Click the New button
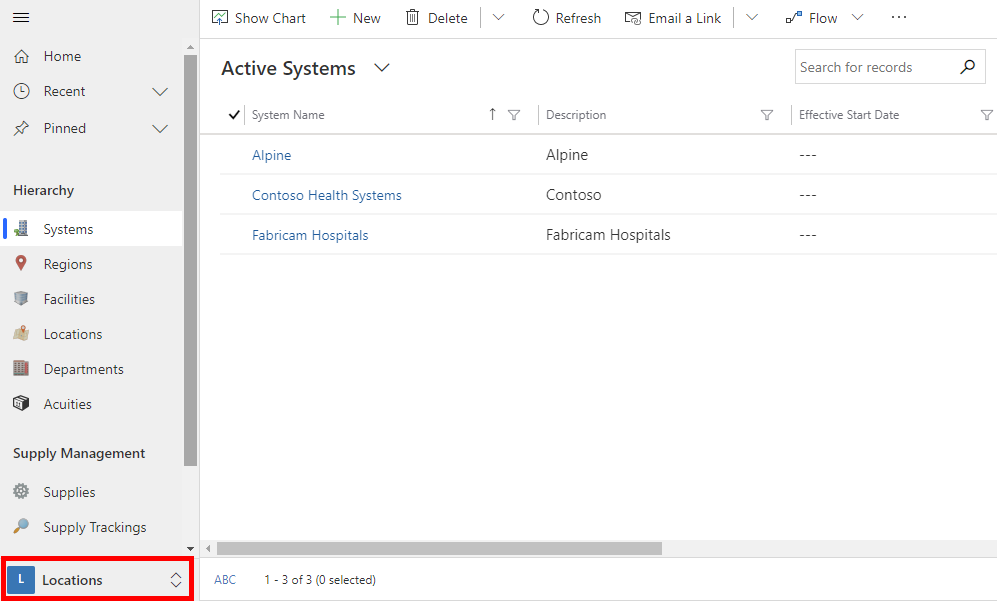 [355, 18]
